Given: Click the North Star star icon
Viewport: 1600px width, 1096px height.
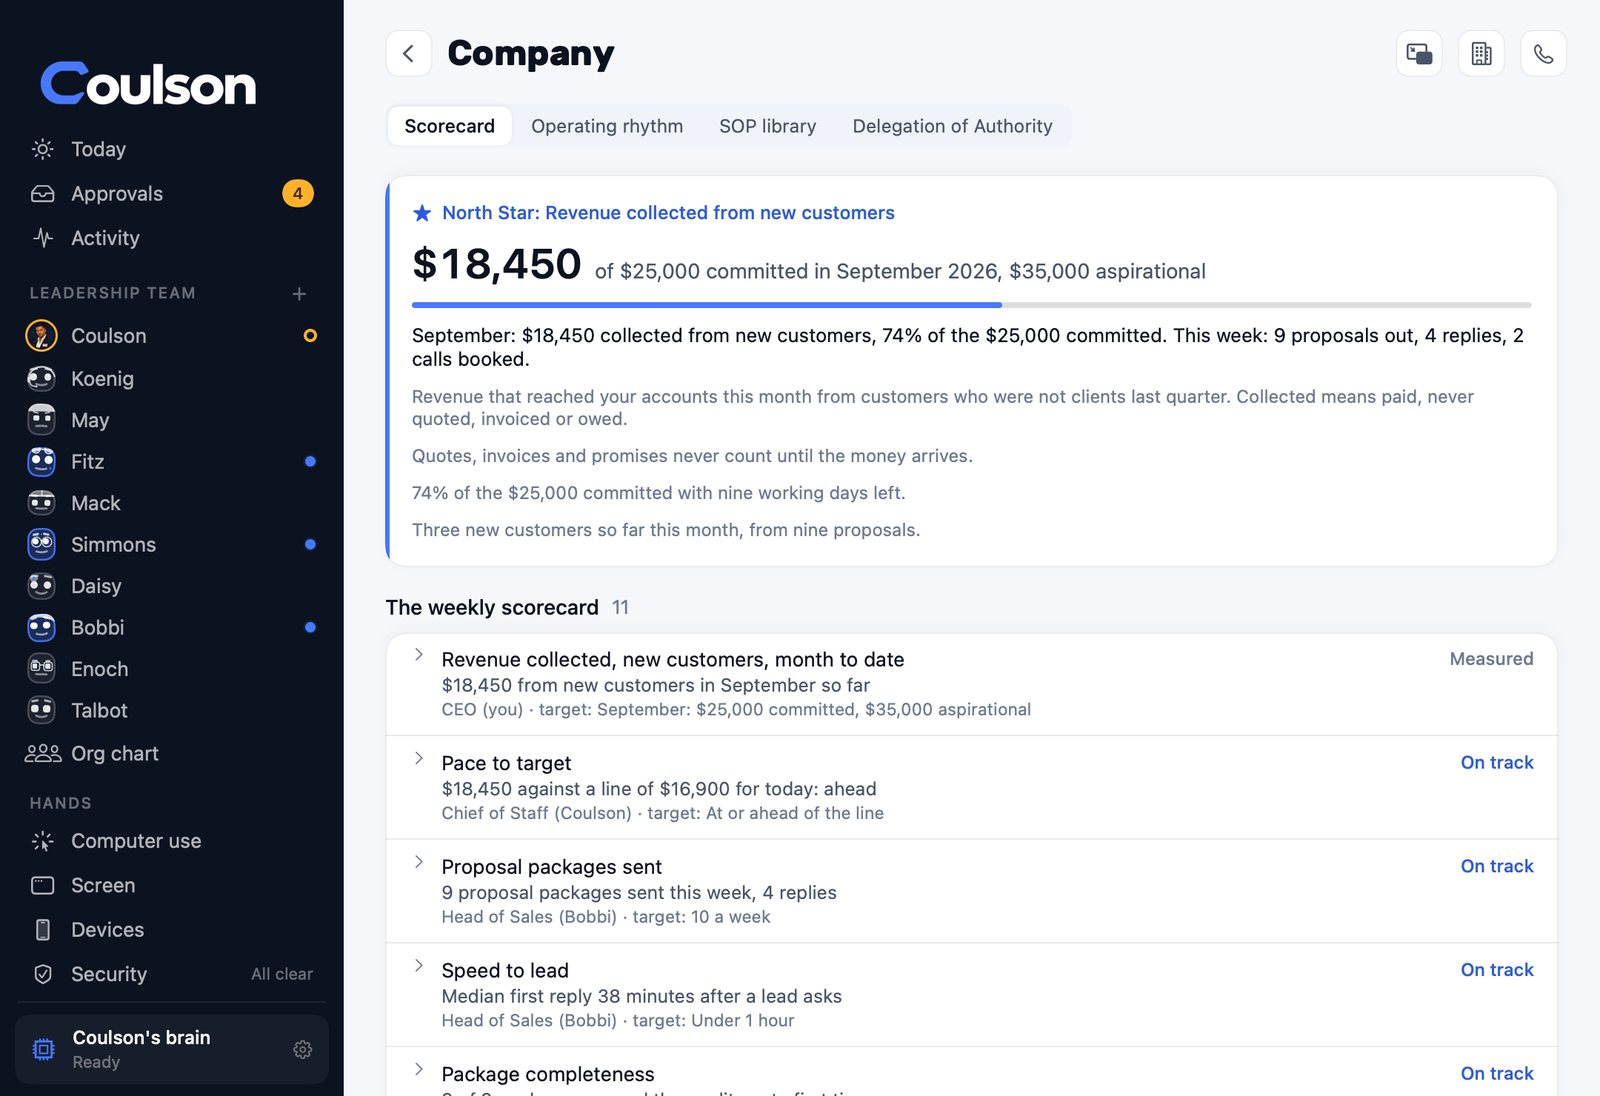Looking at the screenshot, I should [x=422, y=213].
